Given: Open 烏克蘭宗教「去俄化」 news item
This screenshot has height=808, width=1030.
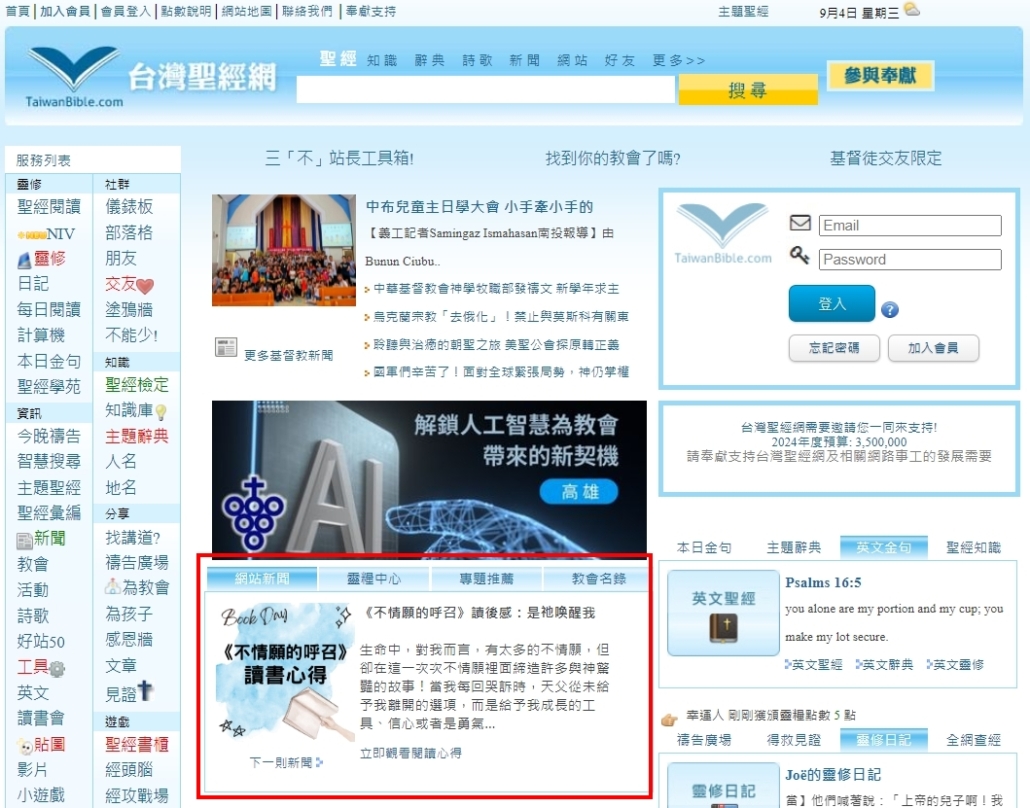Looking at the screenshot, I should coord(501,317).
